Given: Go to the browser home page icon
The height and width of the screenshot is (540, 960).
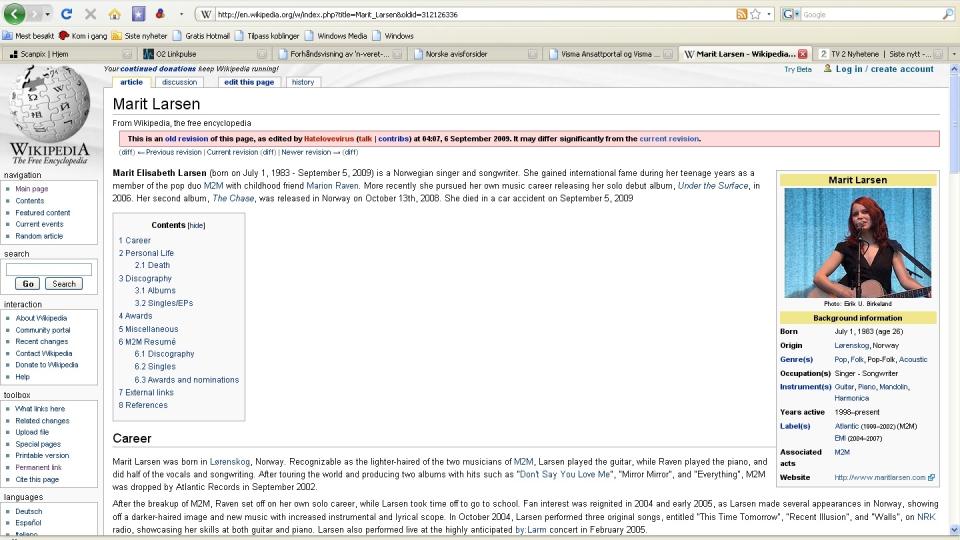Looking at the screenshot, I should coord(114,13).
